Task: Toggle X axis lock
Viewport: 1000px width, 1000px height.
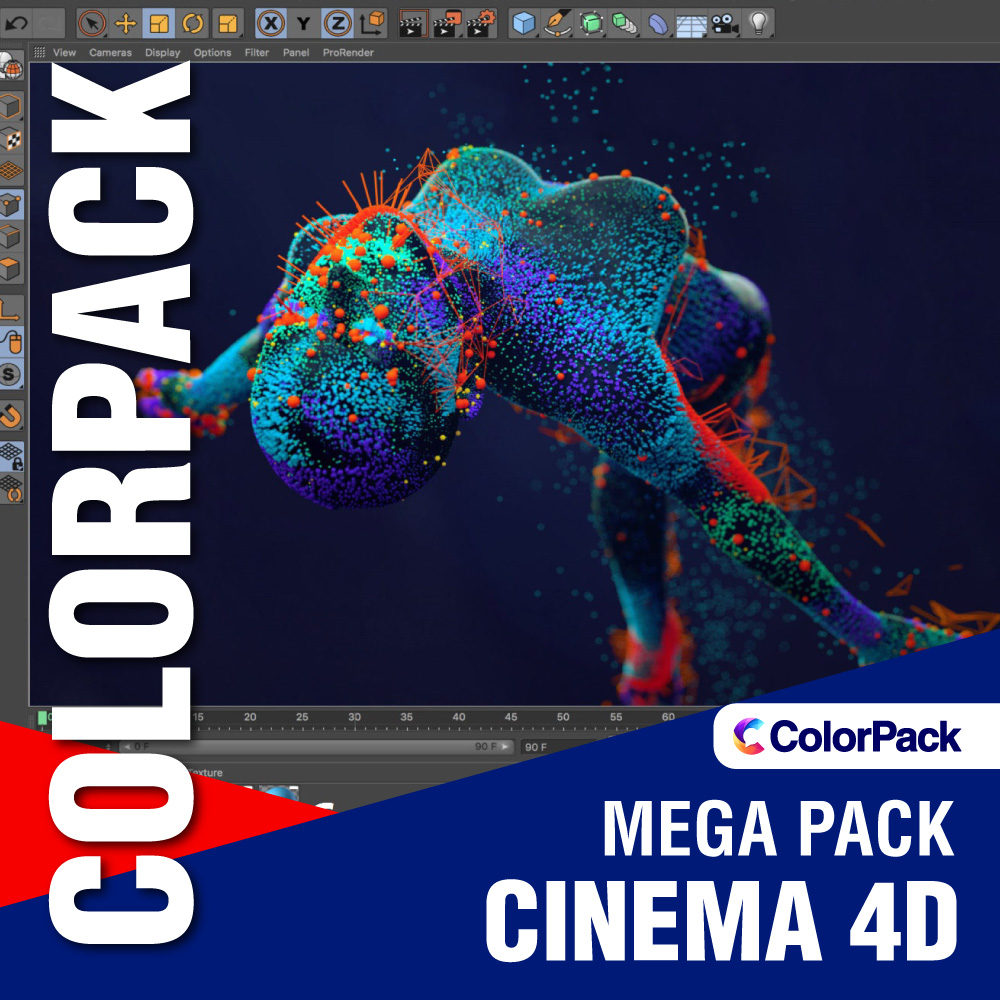Action: tap(270, 22)
